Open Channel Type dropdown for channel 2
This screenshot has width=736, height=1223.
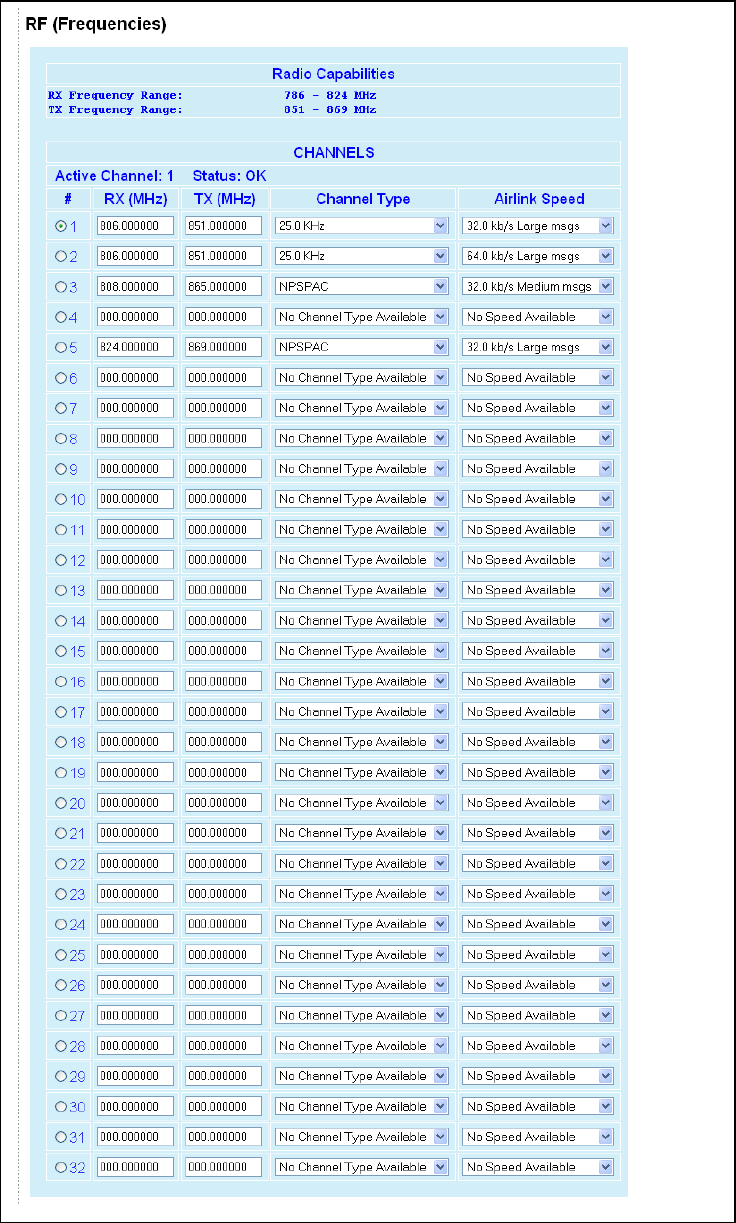point(361,256)
